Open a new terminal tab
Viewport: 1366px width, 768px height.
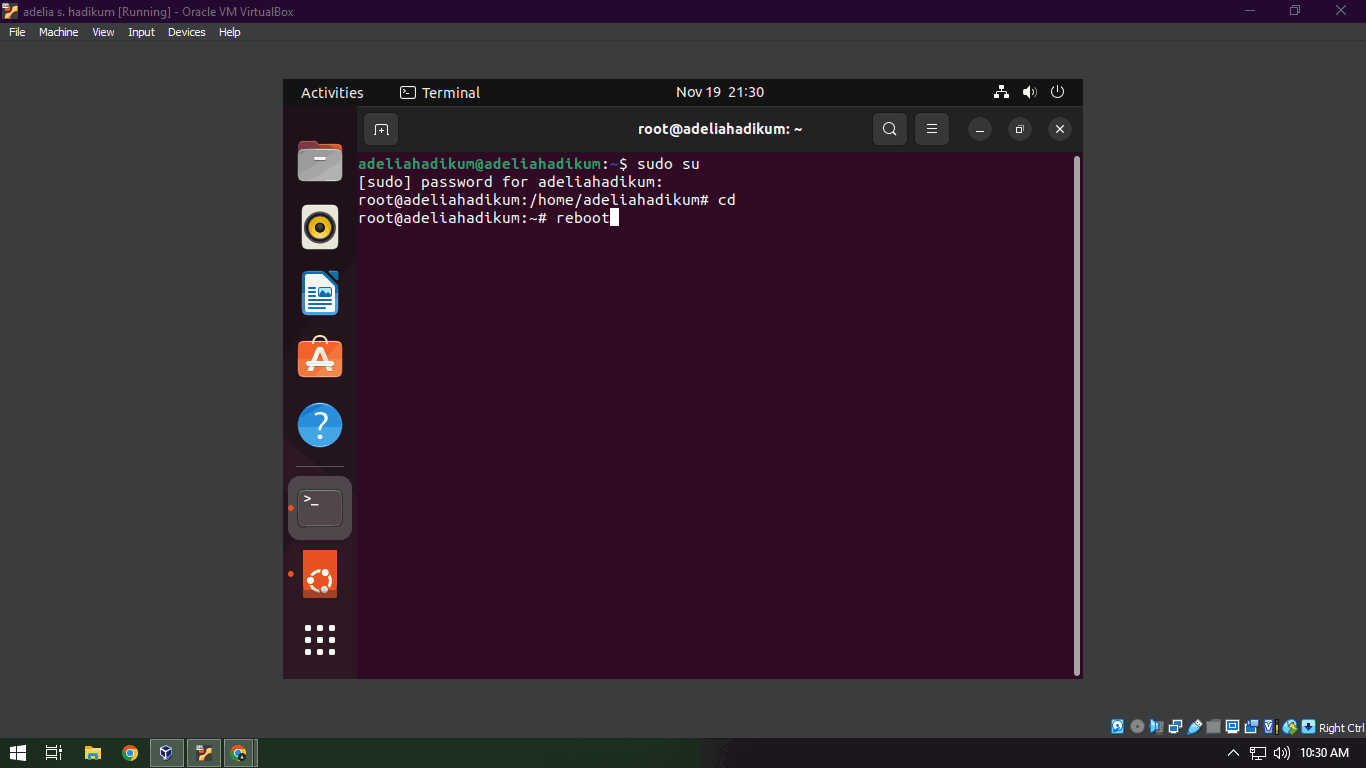[381, 129]
